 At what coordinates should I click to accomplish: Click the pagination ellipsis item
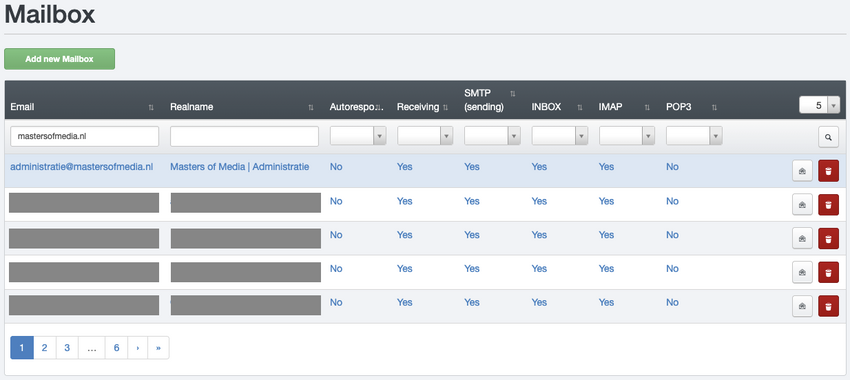tap(92, 347)
